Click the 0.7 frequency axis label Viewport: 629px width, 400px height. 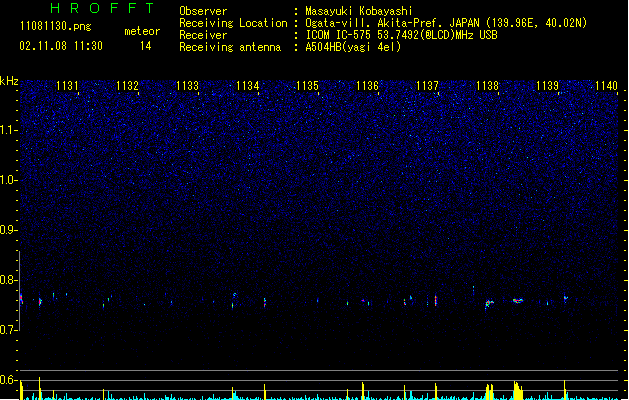click(8, 330)
